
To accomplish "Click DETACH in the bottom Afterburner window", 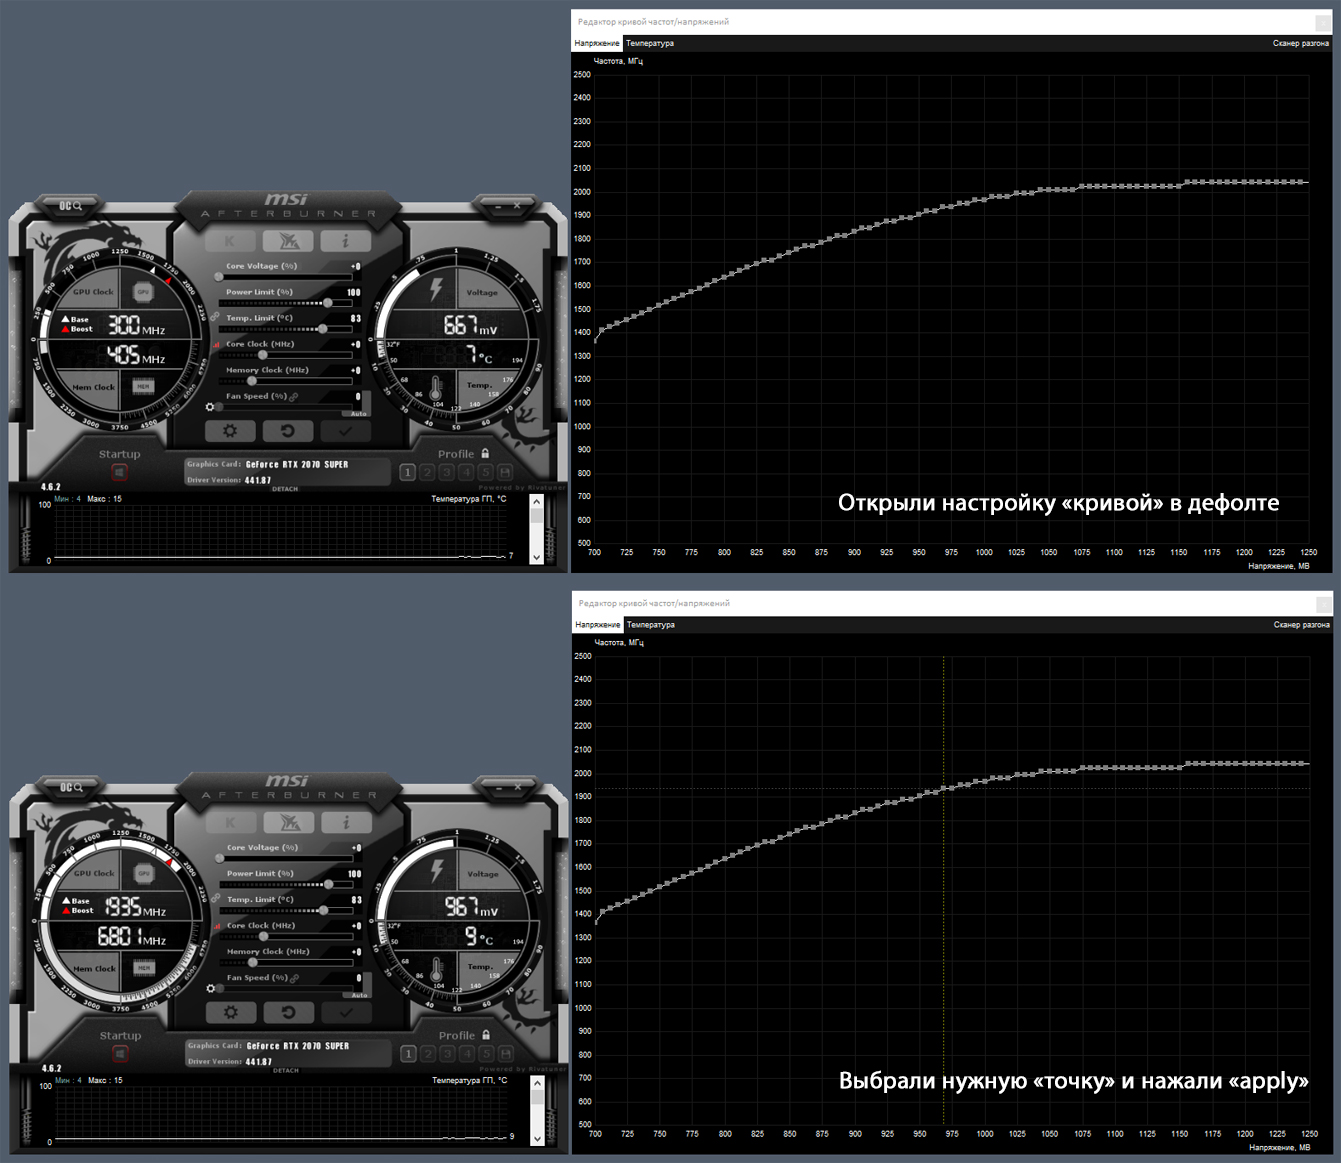I will point(286,1071).
